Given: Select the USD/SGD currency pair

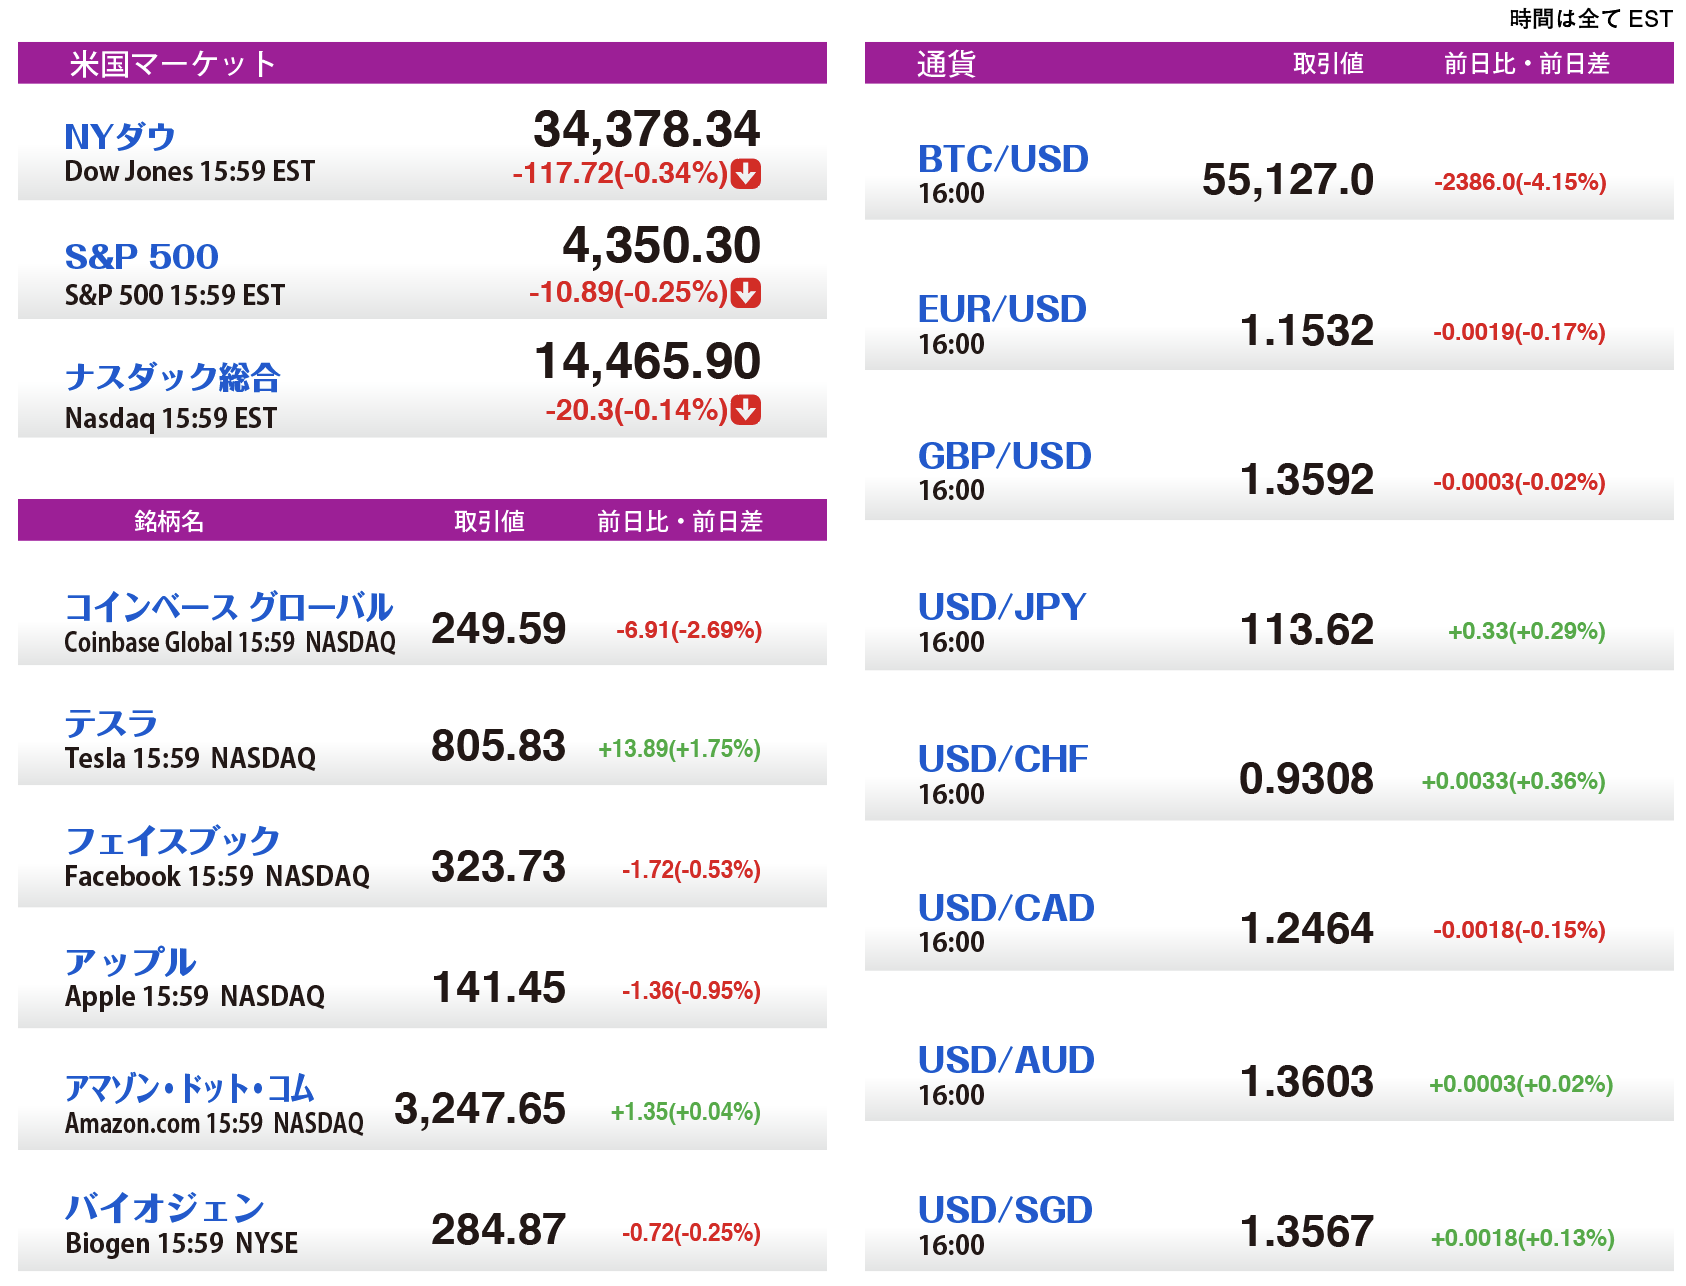Looking at the screenshot, I should click(1005, 1210).
